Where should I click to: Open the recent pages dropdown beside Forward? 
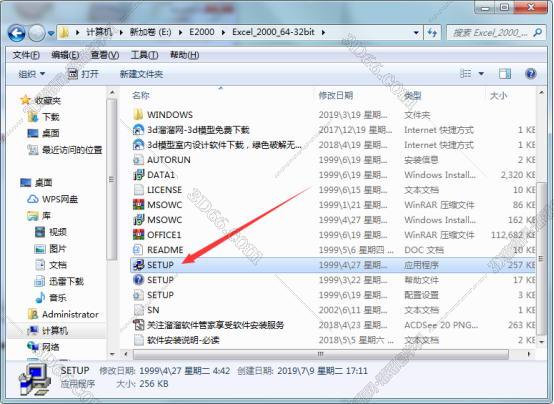coord(51,33)
